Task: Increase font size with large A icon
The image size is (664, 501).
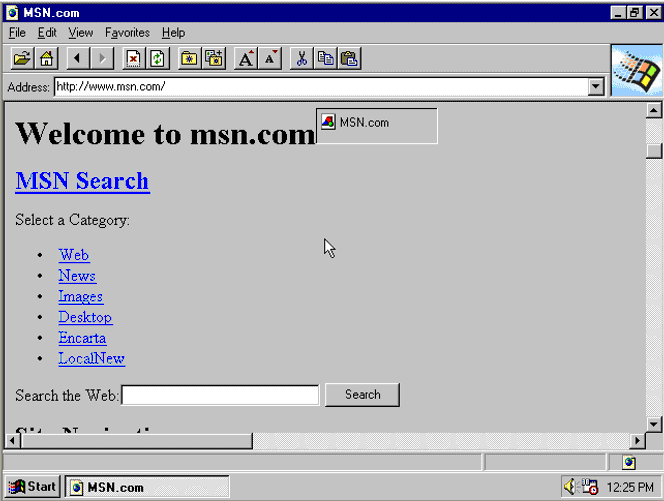Action: coord(246,58)
